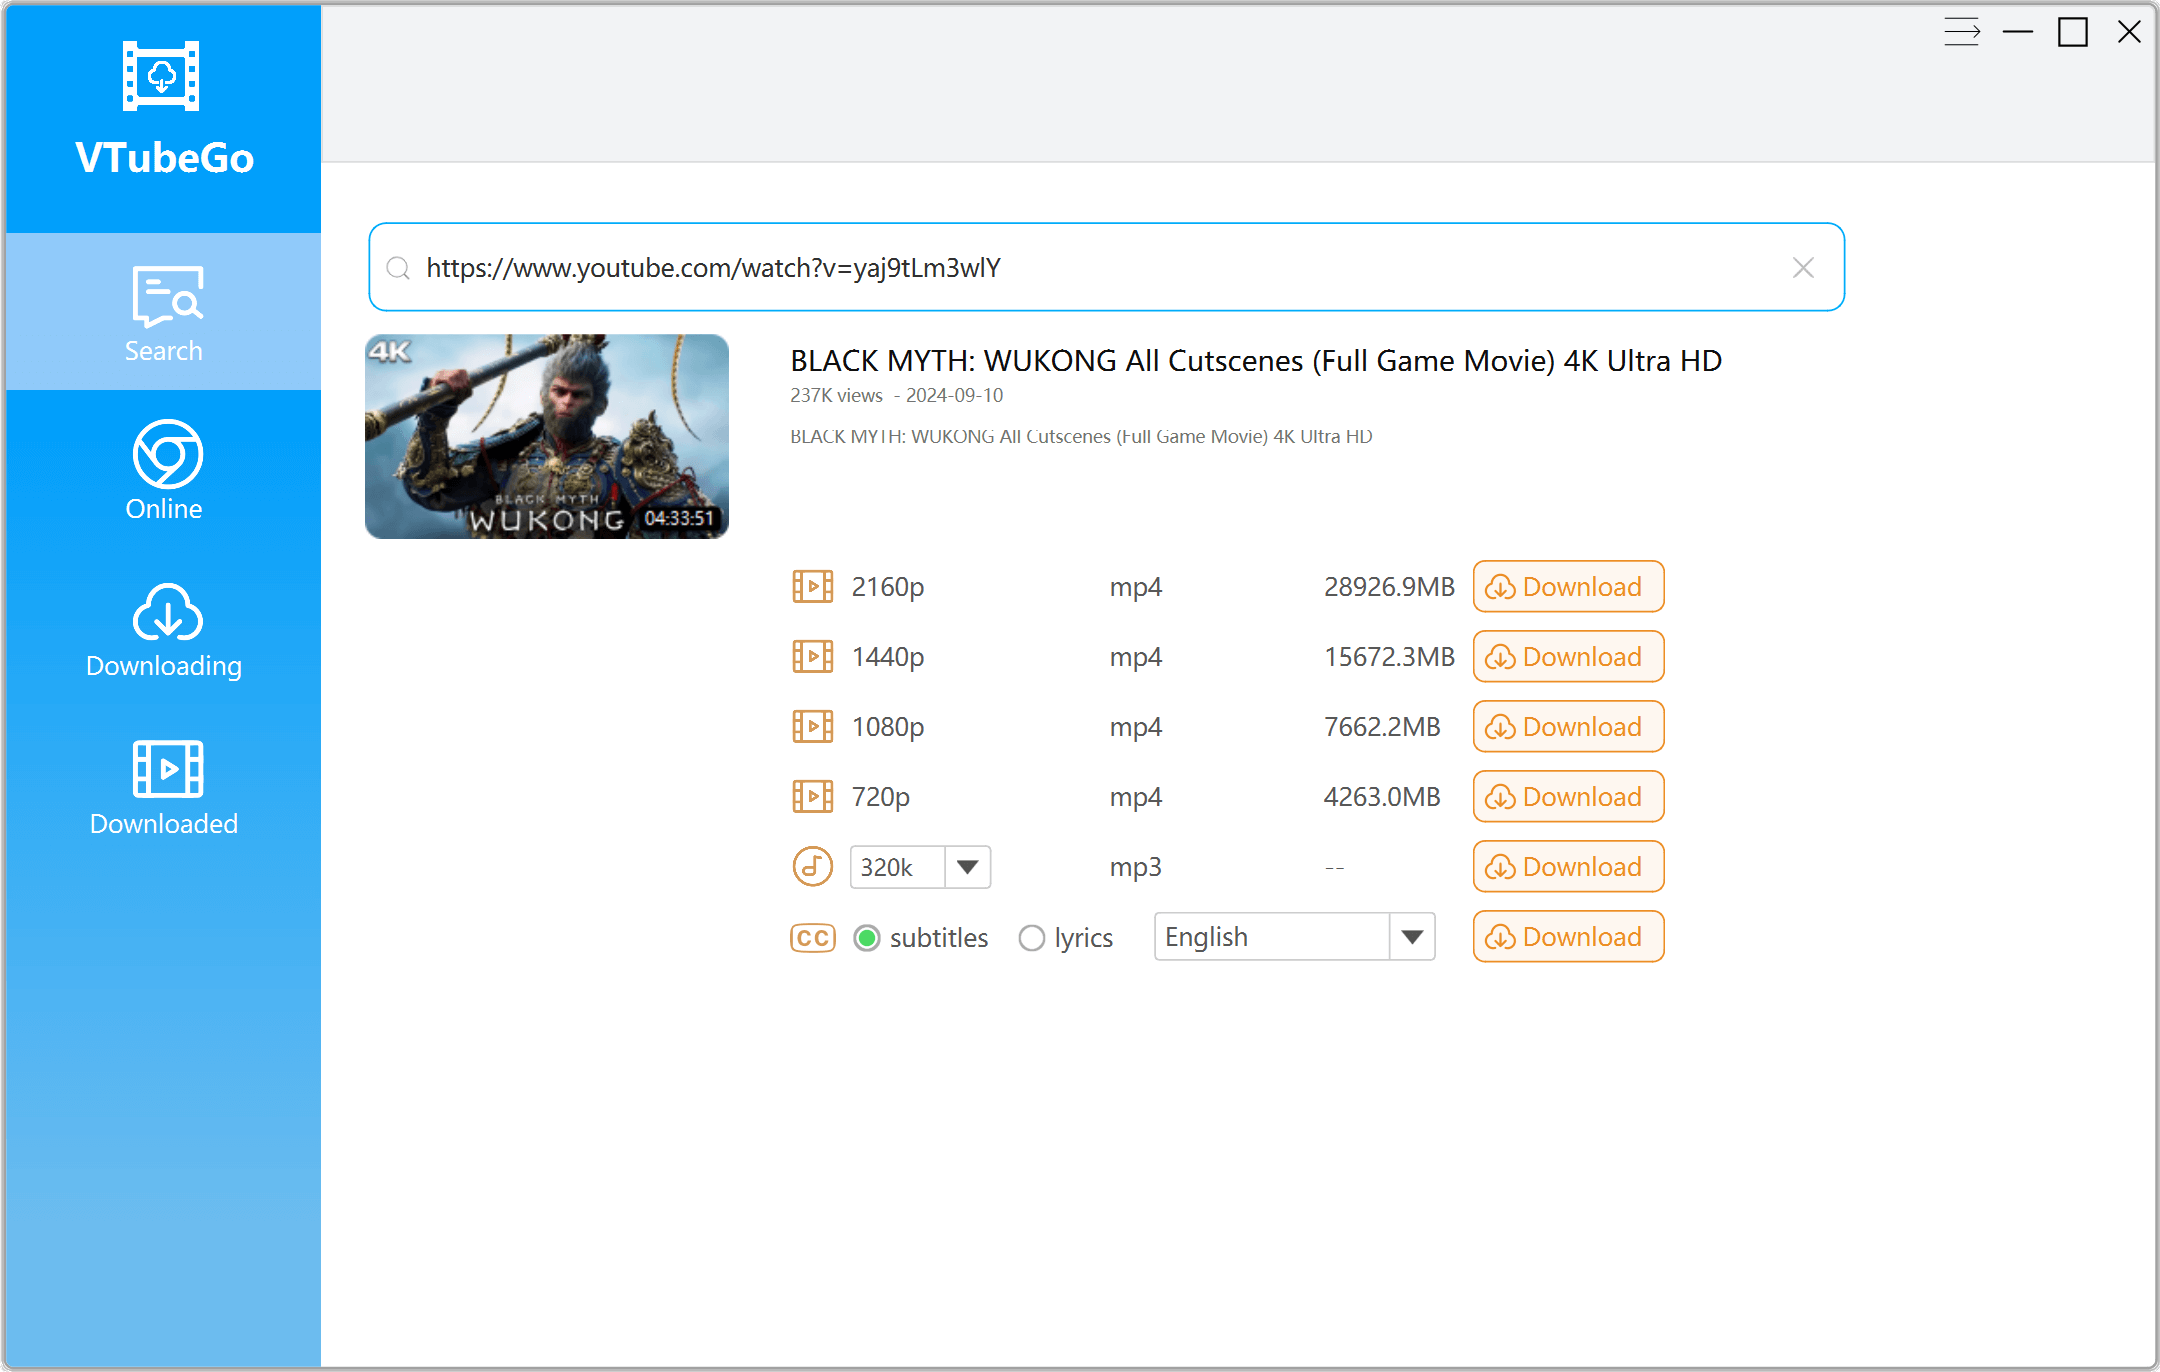Click the CC subtitles icon
2160x1372 pixels.
pos(812,937)
